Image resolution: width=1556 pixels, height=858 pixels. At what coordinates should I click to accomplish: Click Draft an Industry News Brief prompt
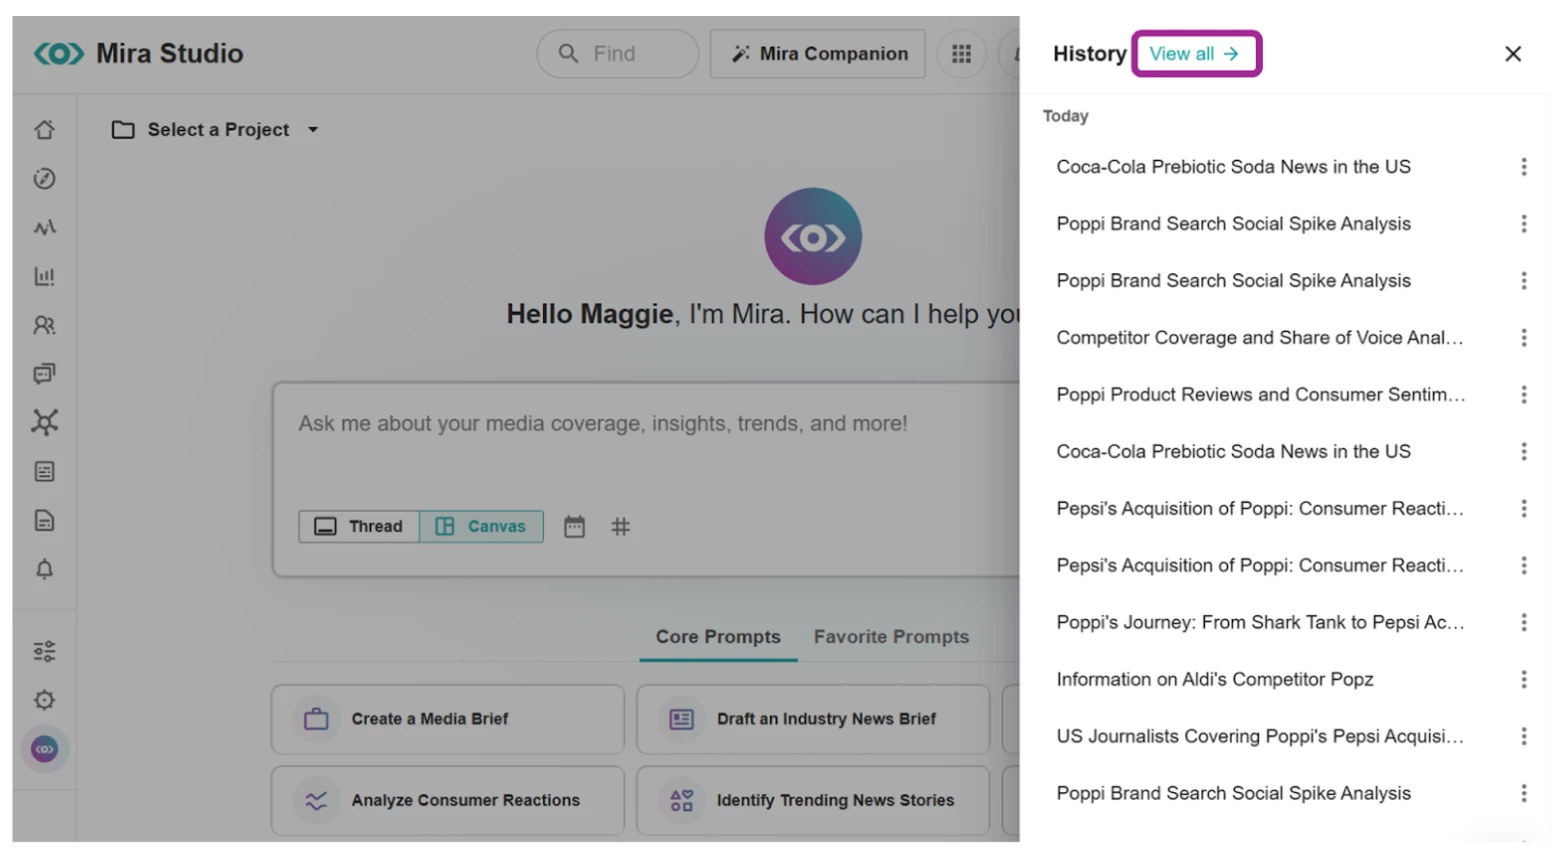coord(813,719)
